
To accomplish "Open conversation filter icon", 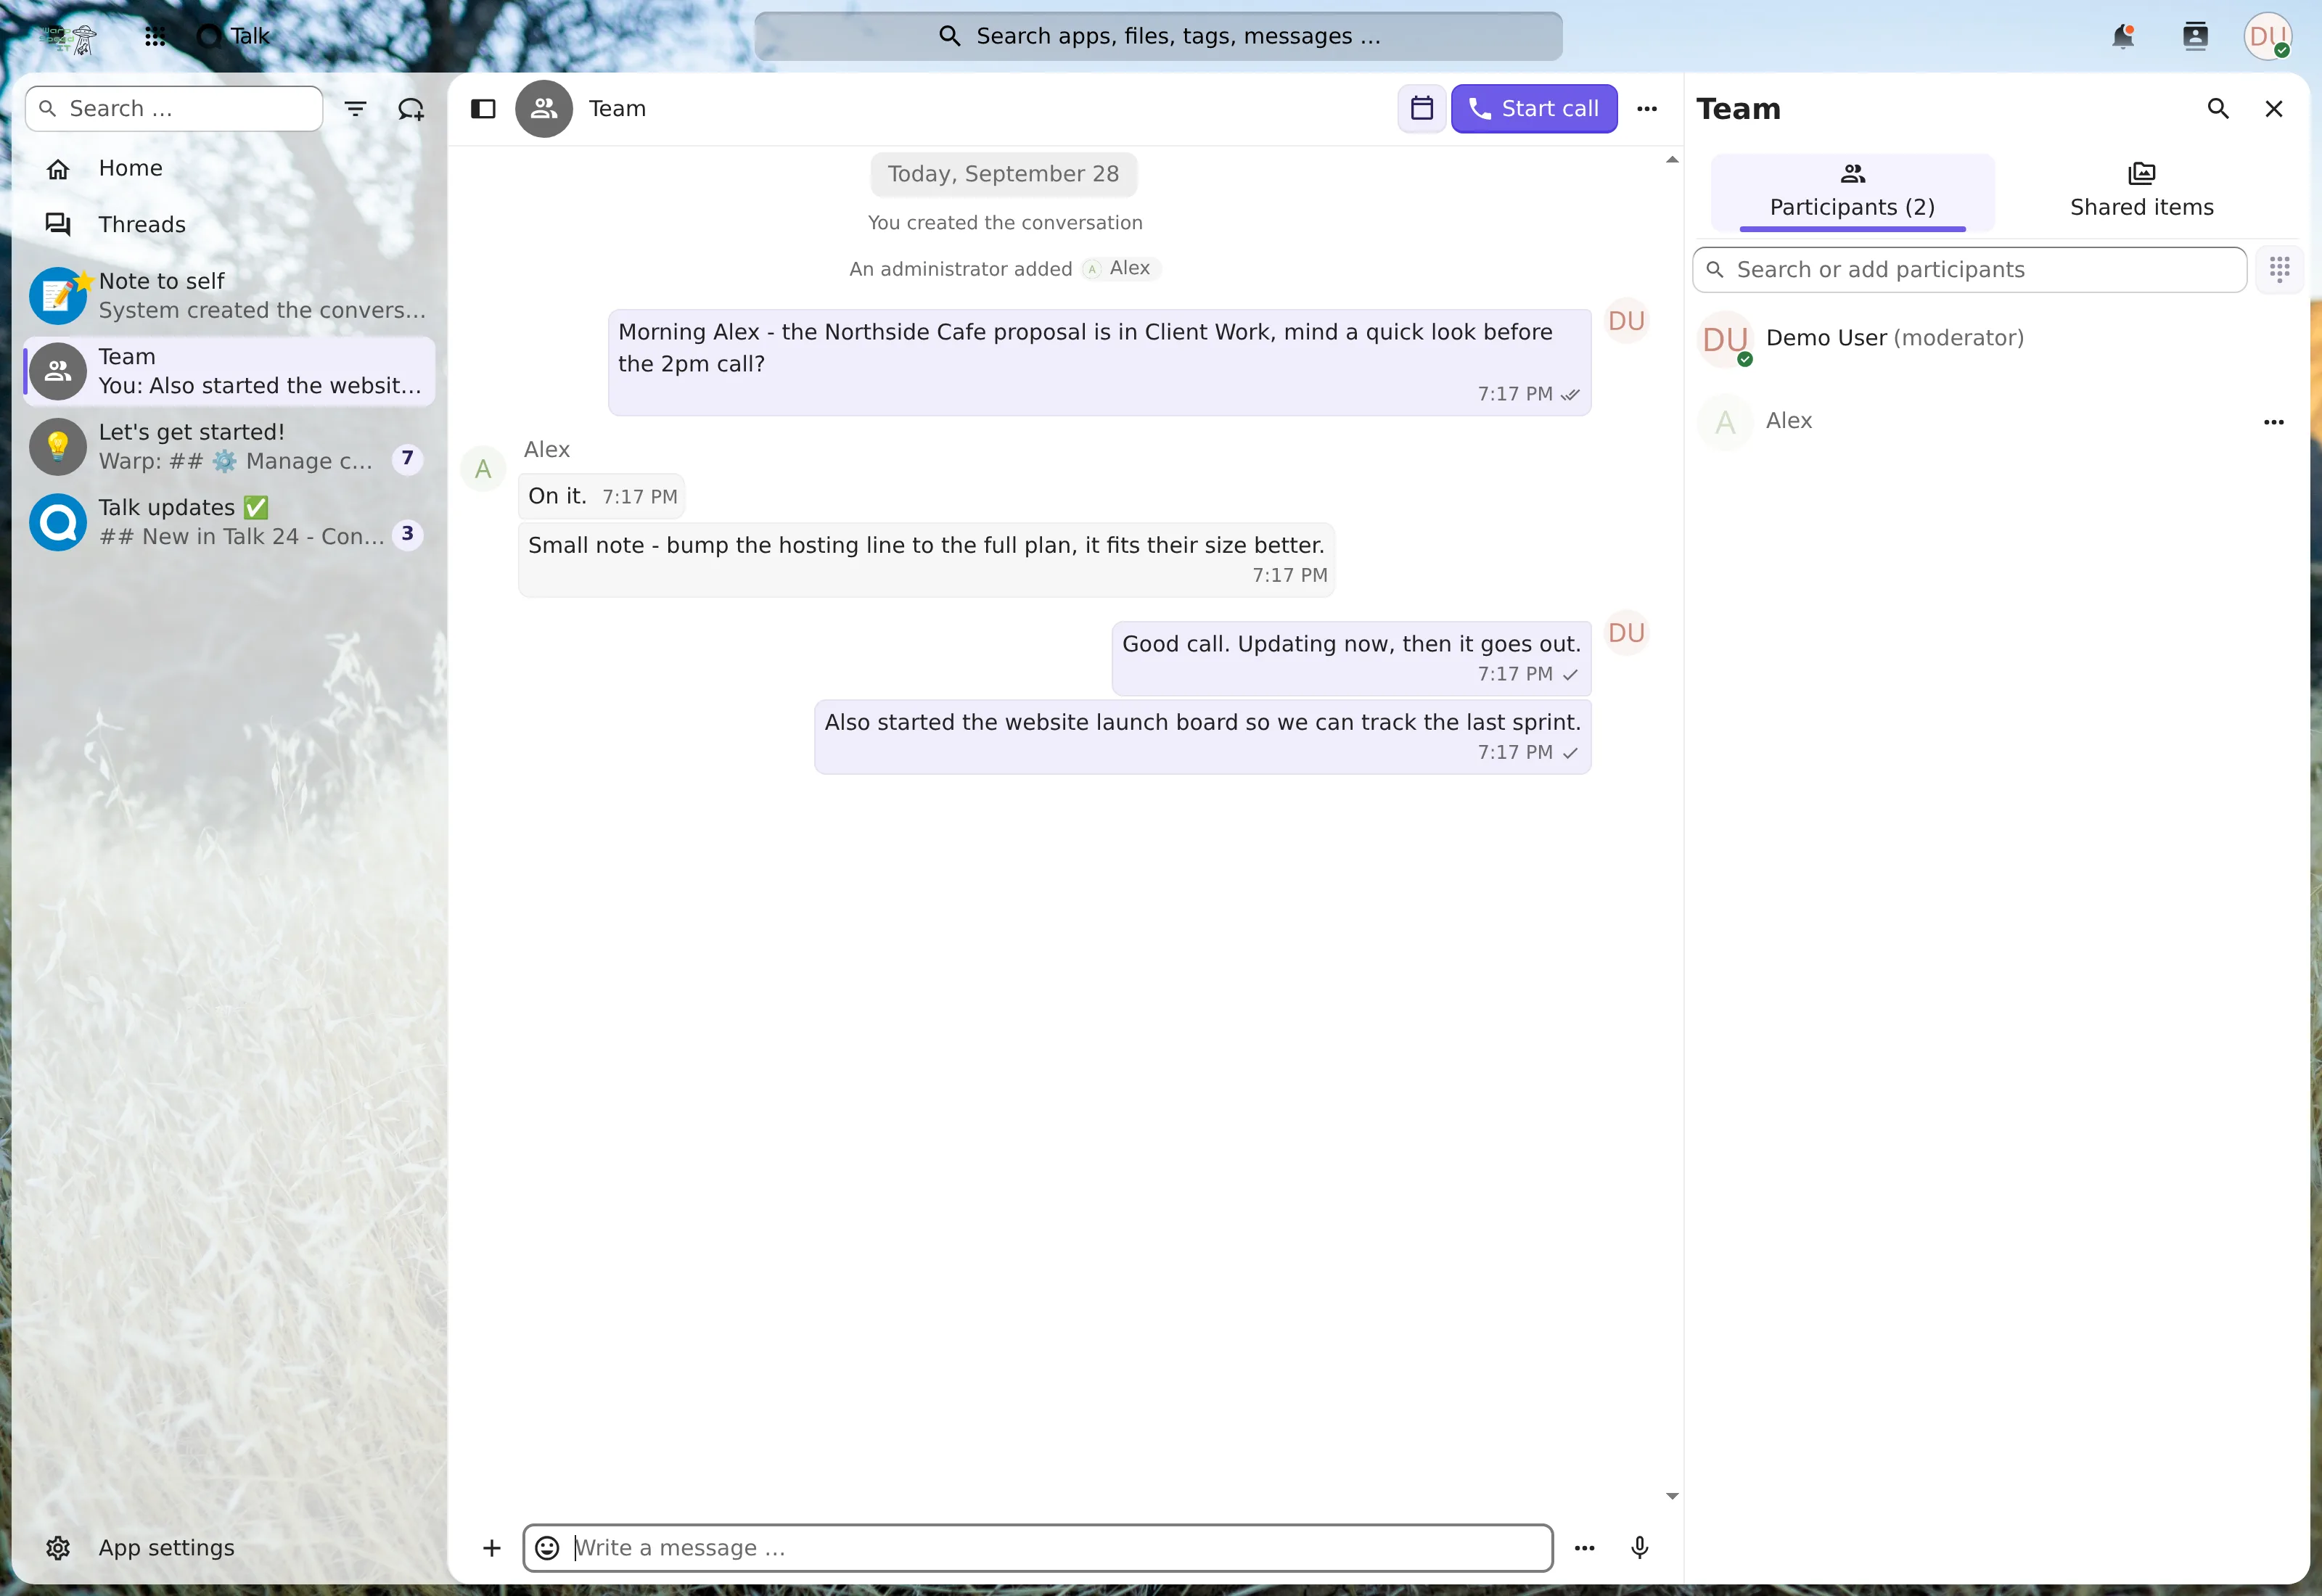I will (355, 109).
